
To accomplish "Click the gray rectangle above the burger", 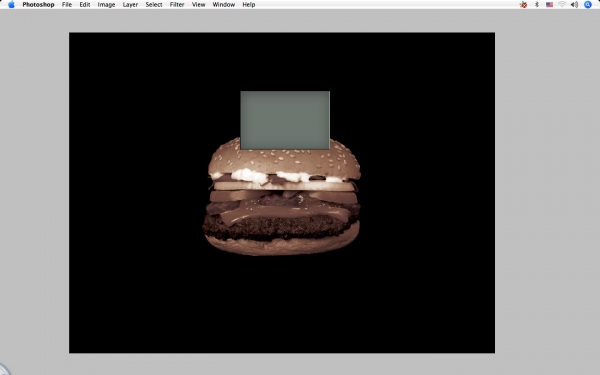I will tap(285, 120).
